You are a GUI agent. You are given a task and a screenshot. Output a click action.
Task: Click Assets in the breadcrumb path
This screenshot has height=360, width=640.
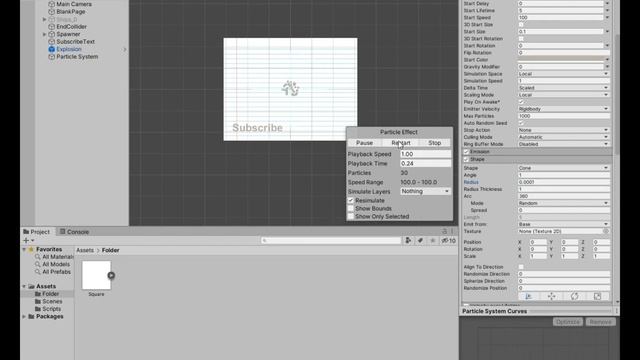click(x=85, y=250)
